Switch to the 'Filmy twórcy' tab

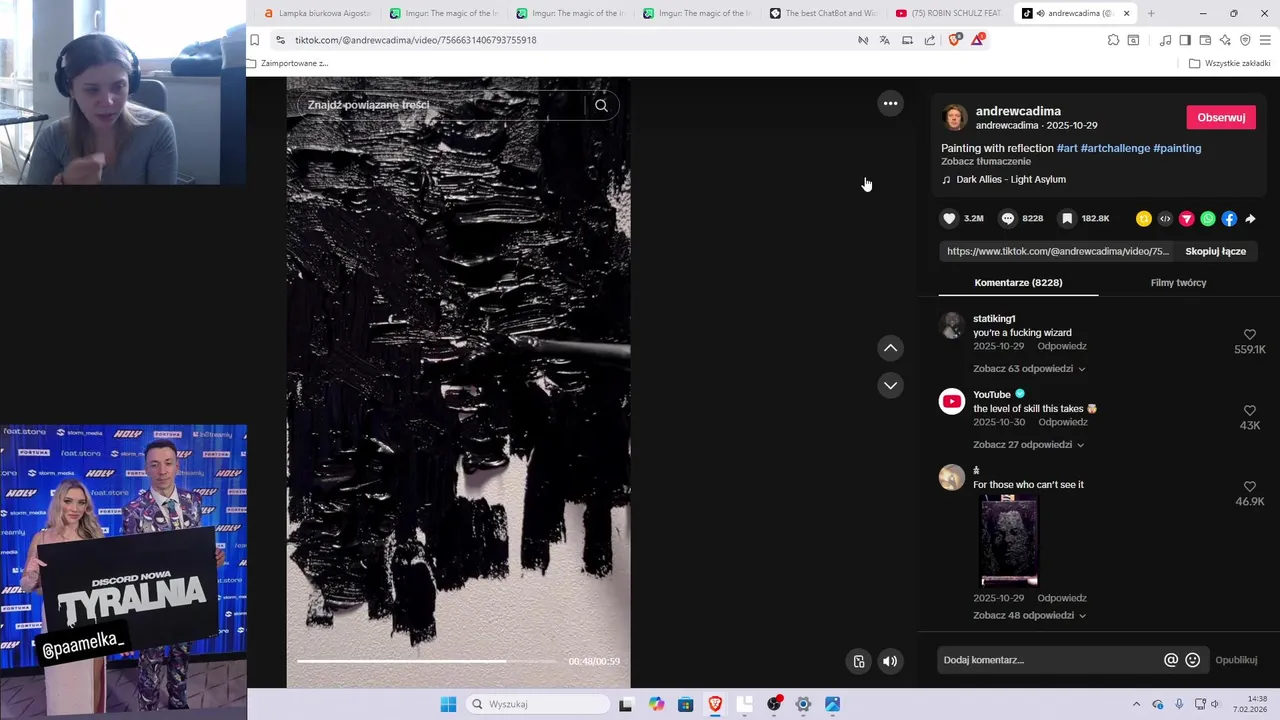point(1178,283)
